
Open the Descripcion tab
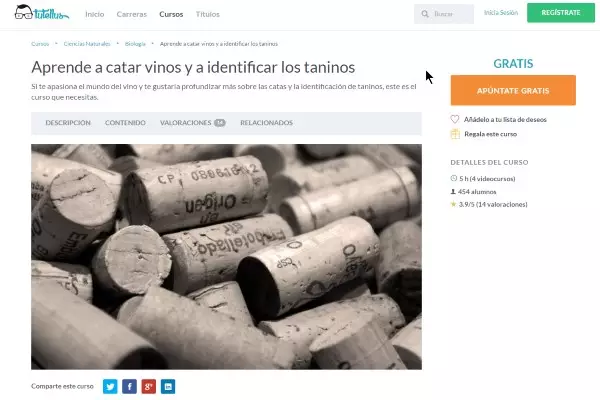pos(68,122)
